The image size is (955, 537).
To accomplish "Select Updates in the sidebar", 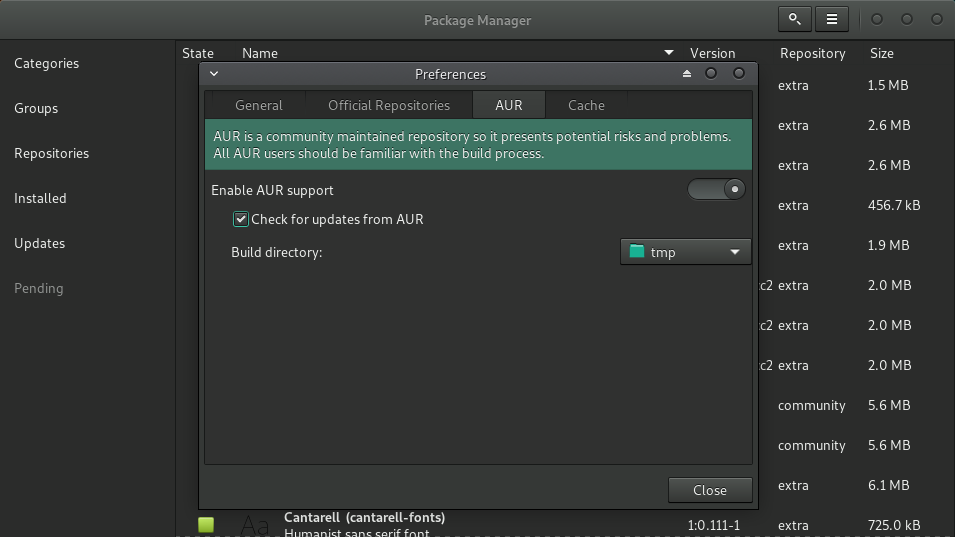I will [40, 243].
